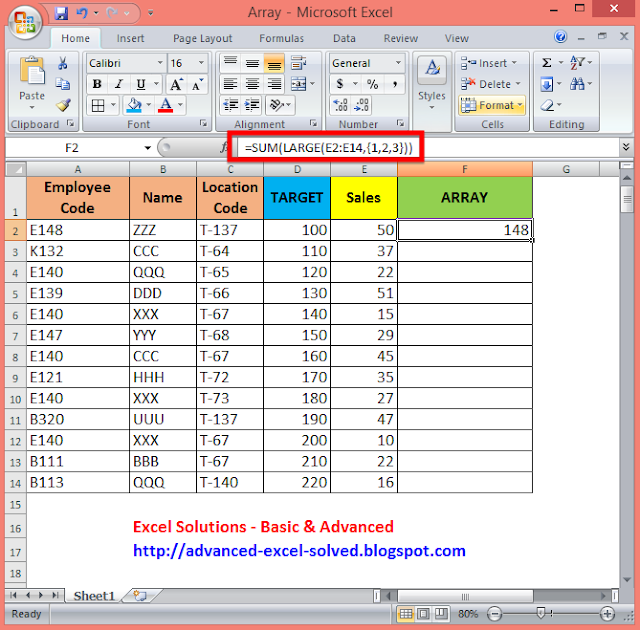The image size is (640, 630).
Task: Click the zoom in plus button
Action: 607,614
